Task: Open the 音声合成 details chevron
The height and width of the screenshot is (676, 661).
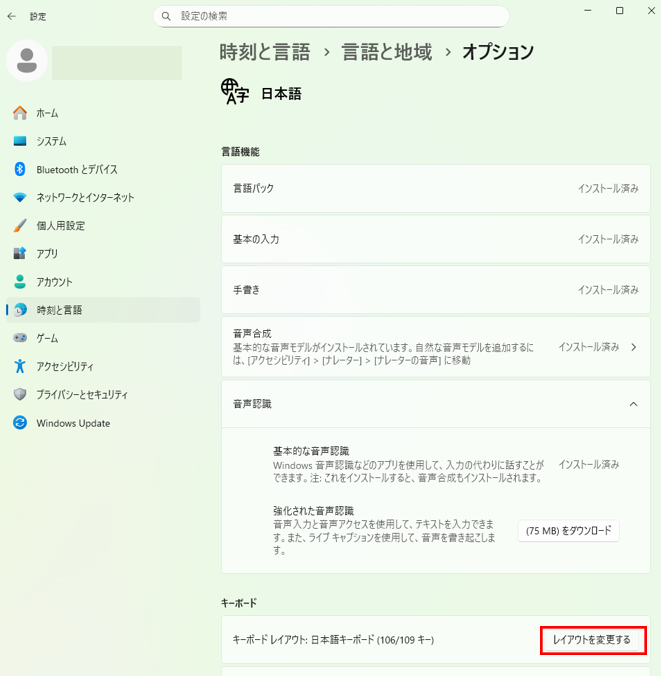Action: 633,347
